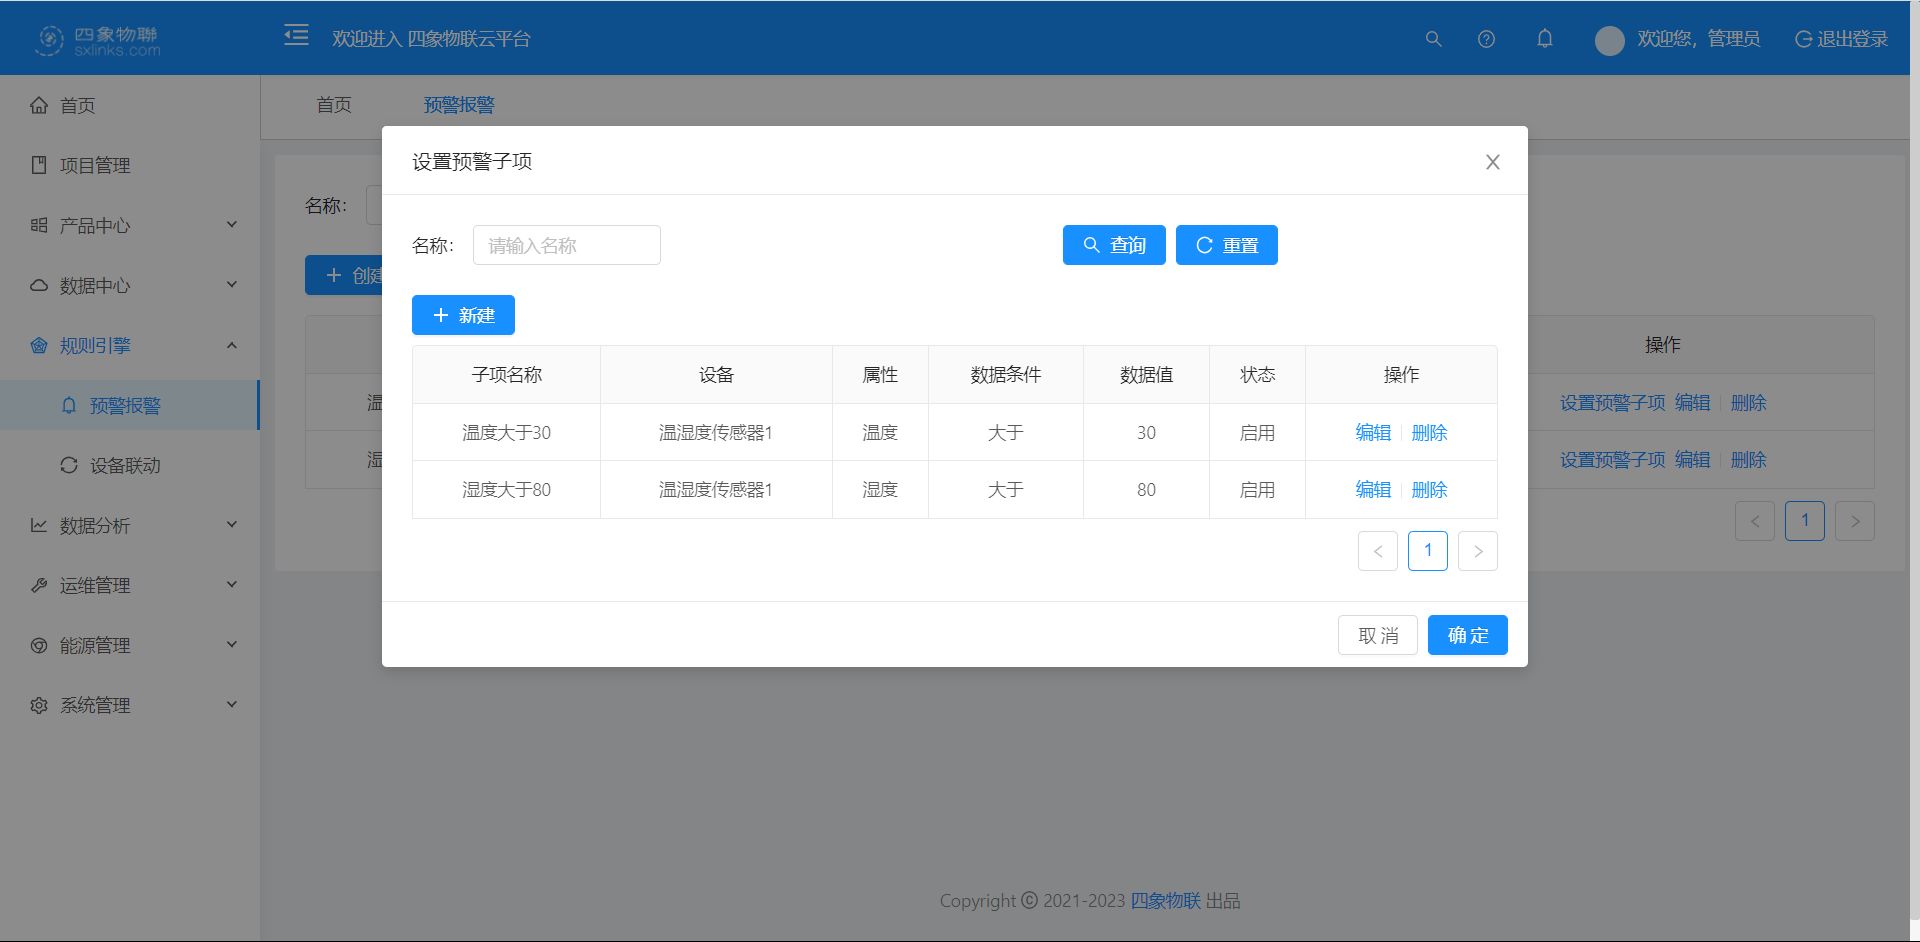The height and width of the screenshot is (942, 1920).
Task: Select the 首页 home icon in sidebar
Action: click(x=39, y=105)
